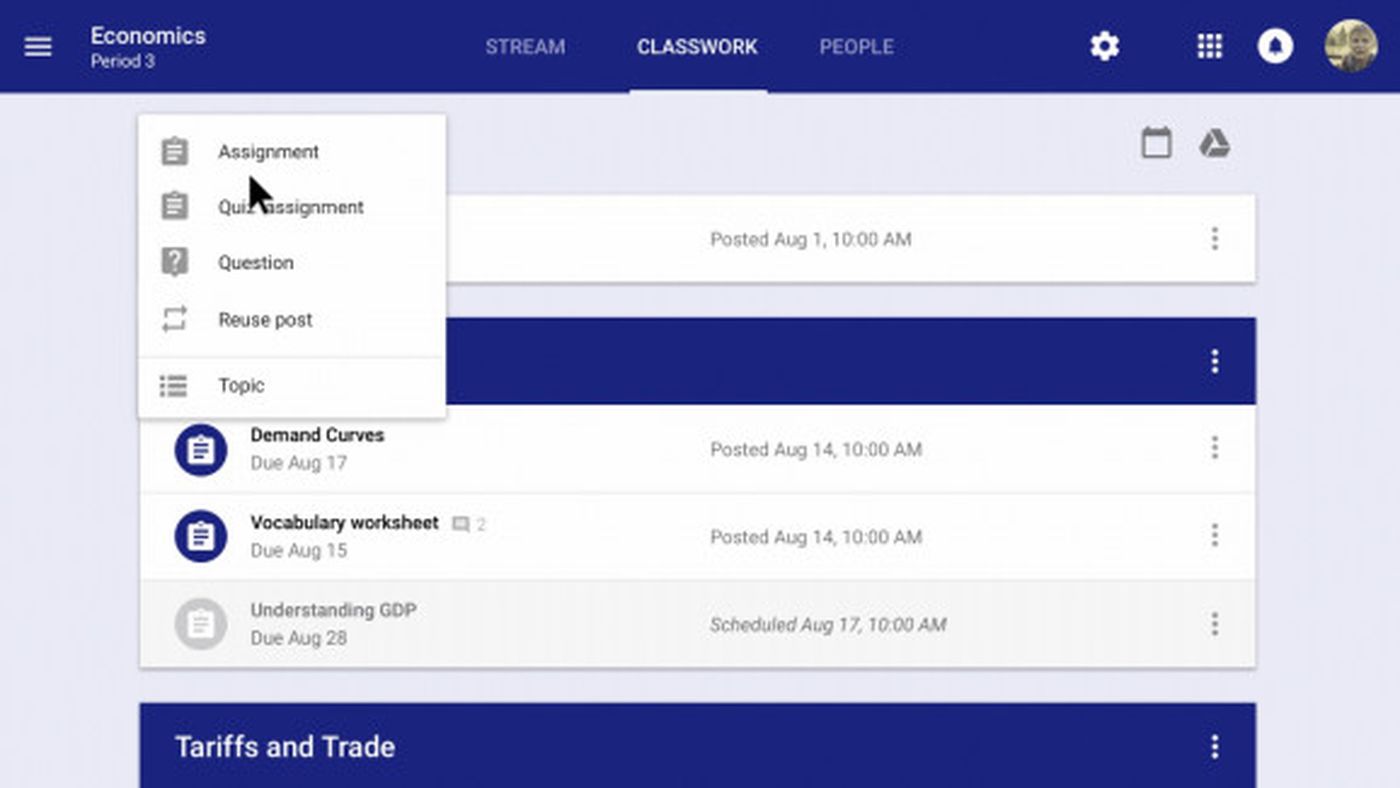
Task: Open the kebab menu for Tariffs and Trade
Action: pos(1213,746)
